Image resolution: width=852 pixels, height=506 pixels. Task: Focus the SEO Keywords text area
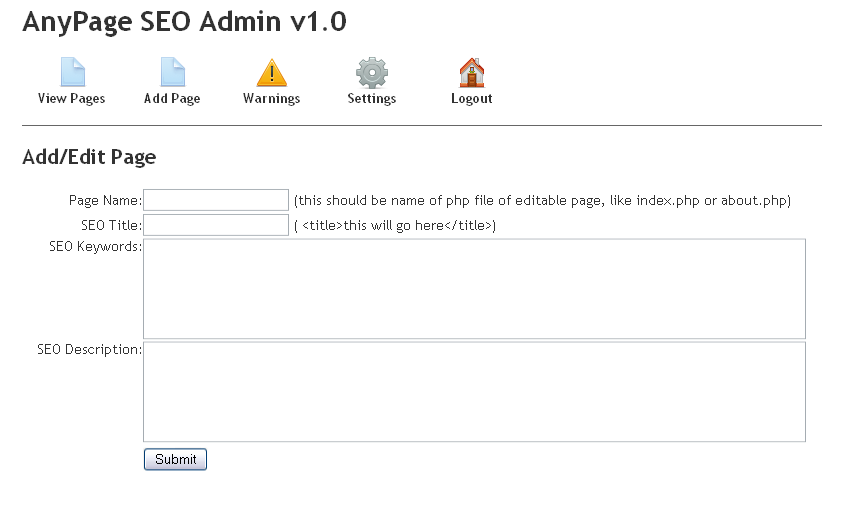point(474,288)
